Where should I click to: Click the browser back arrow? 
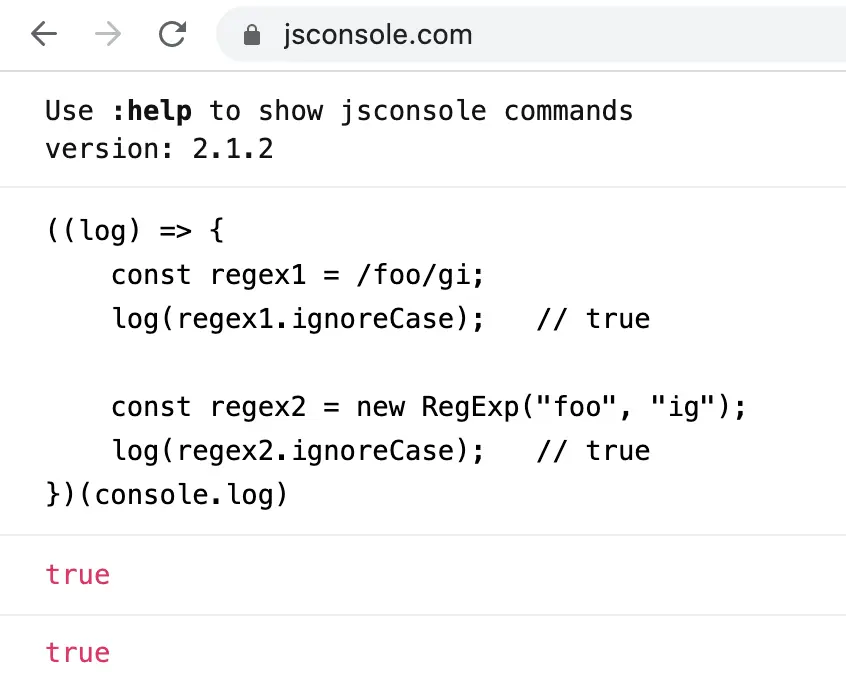(x=44, y=35)
